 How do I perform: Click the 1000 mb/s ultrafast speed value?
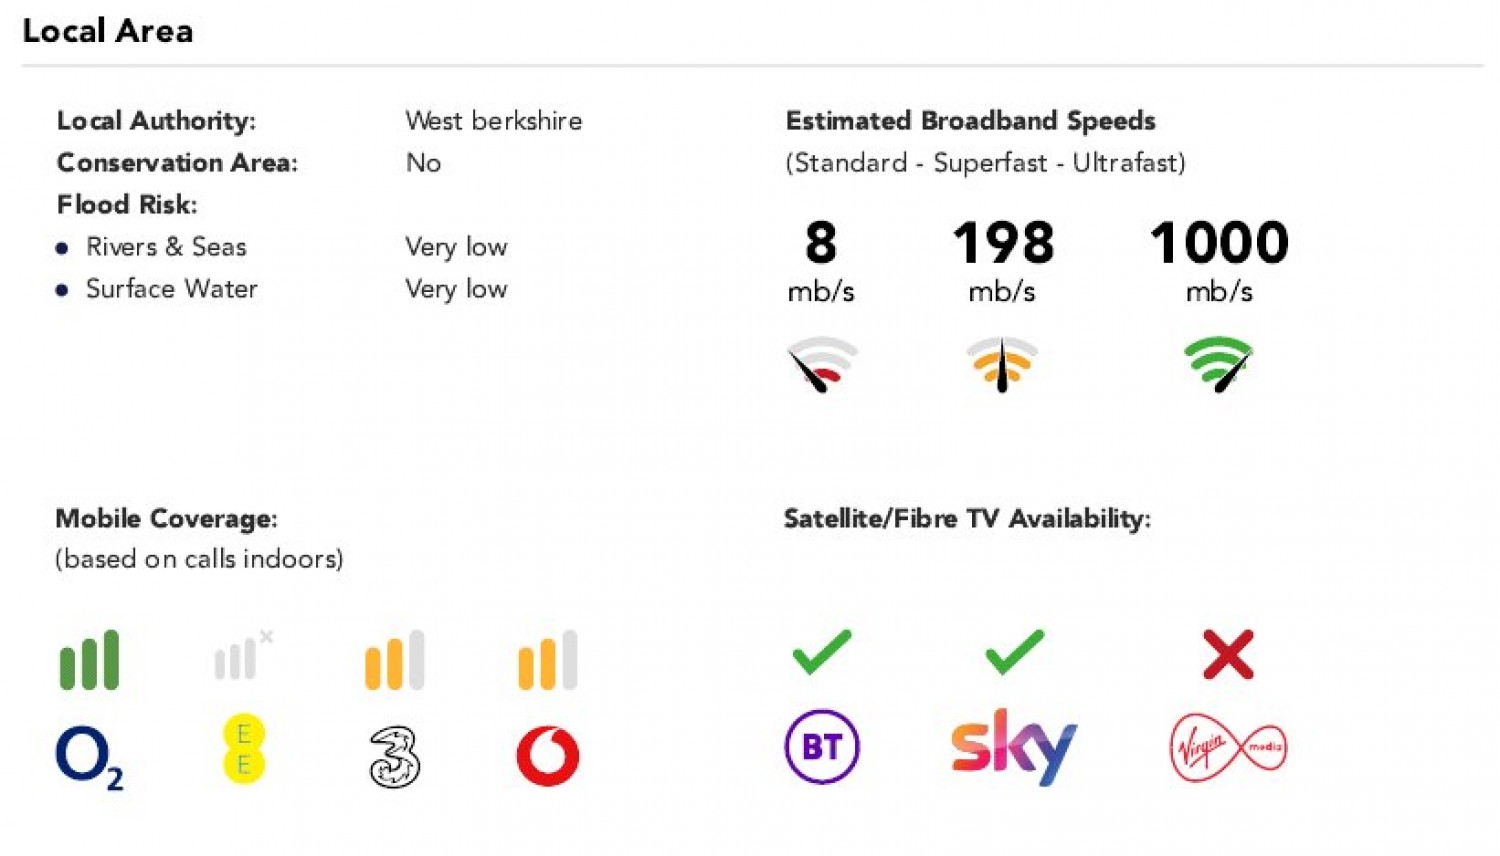1219,243
